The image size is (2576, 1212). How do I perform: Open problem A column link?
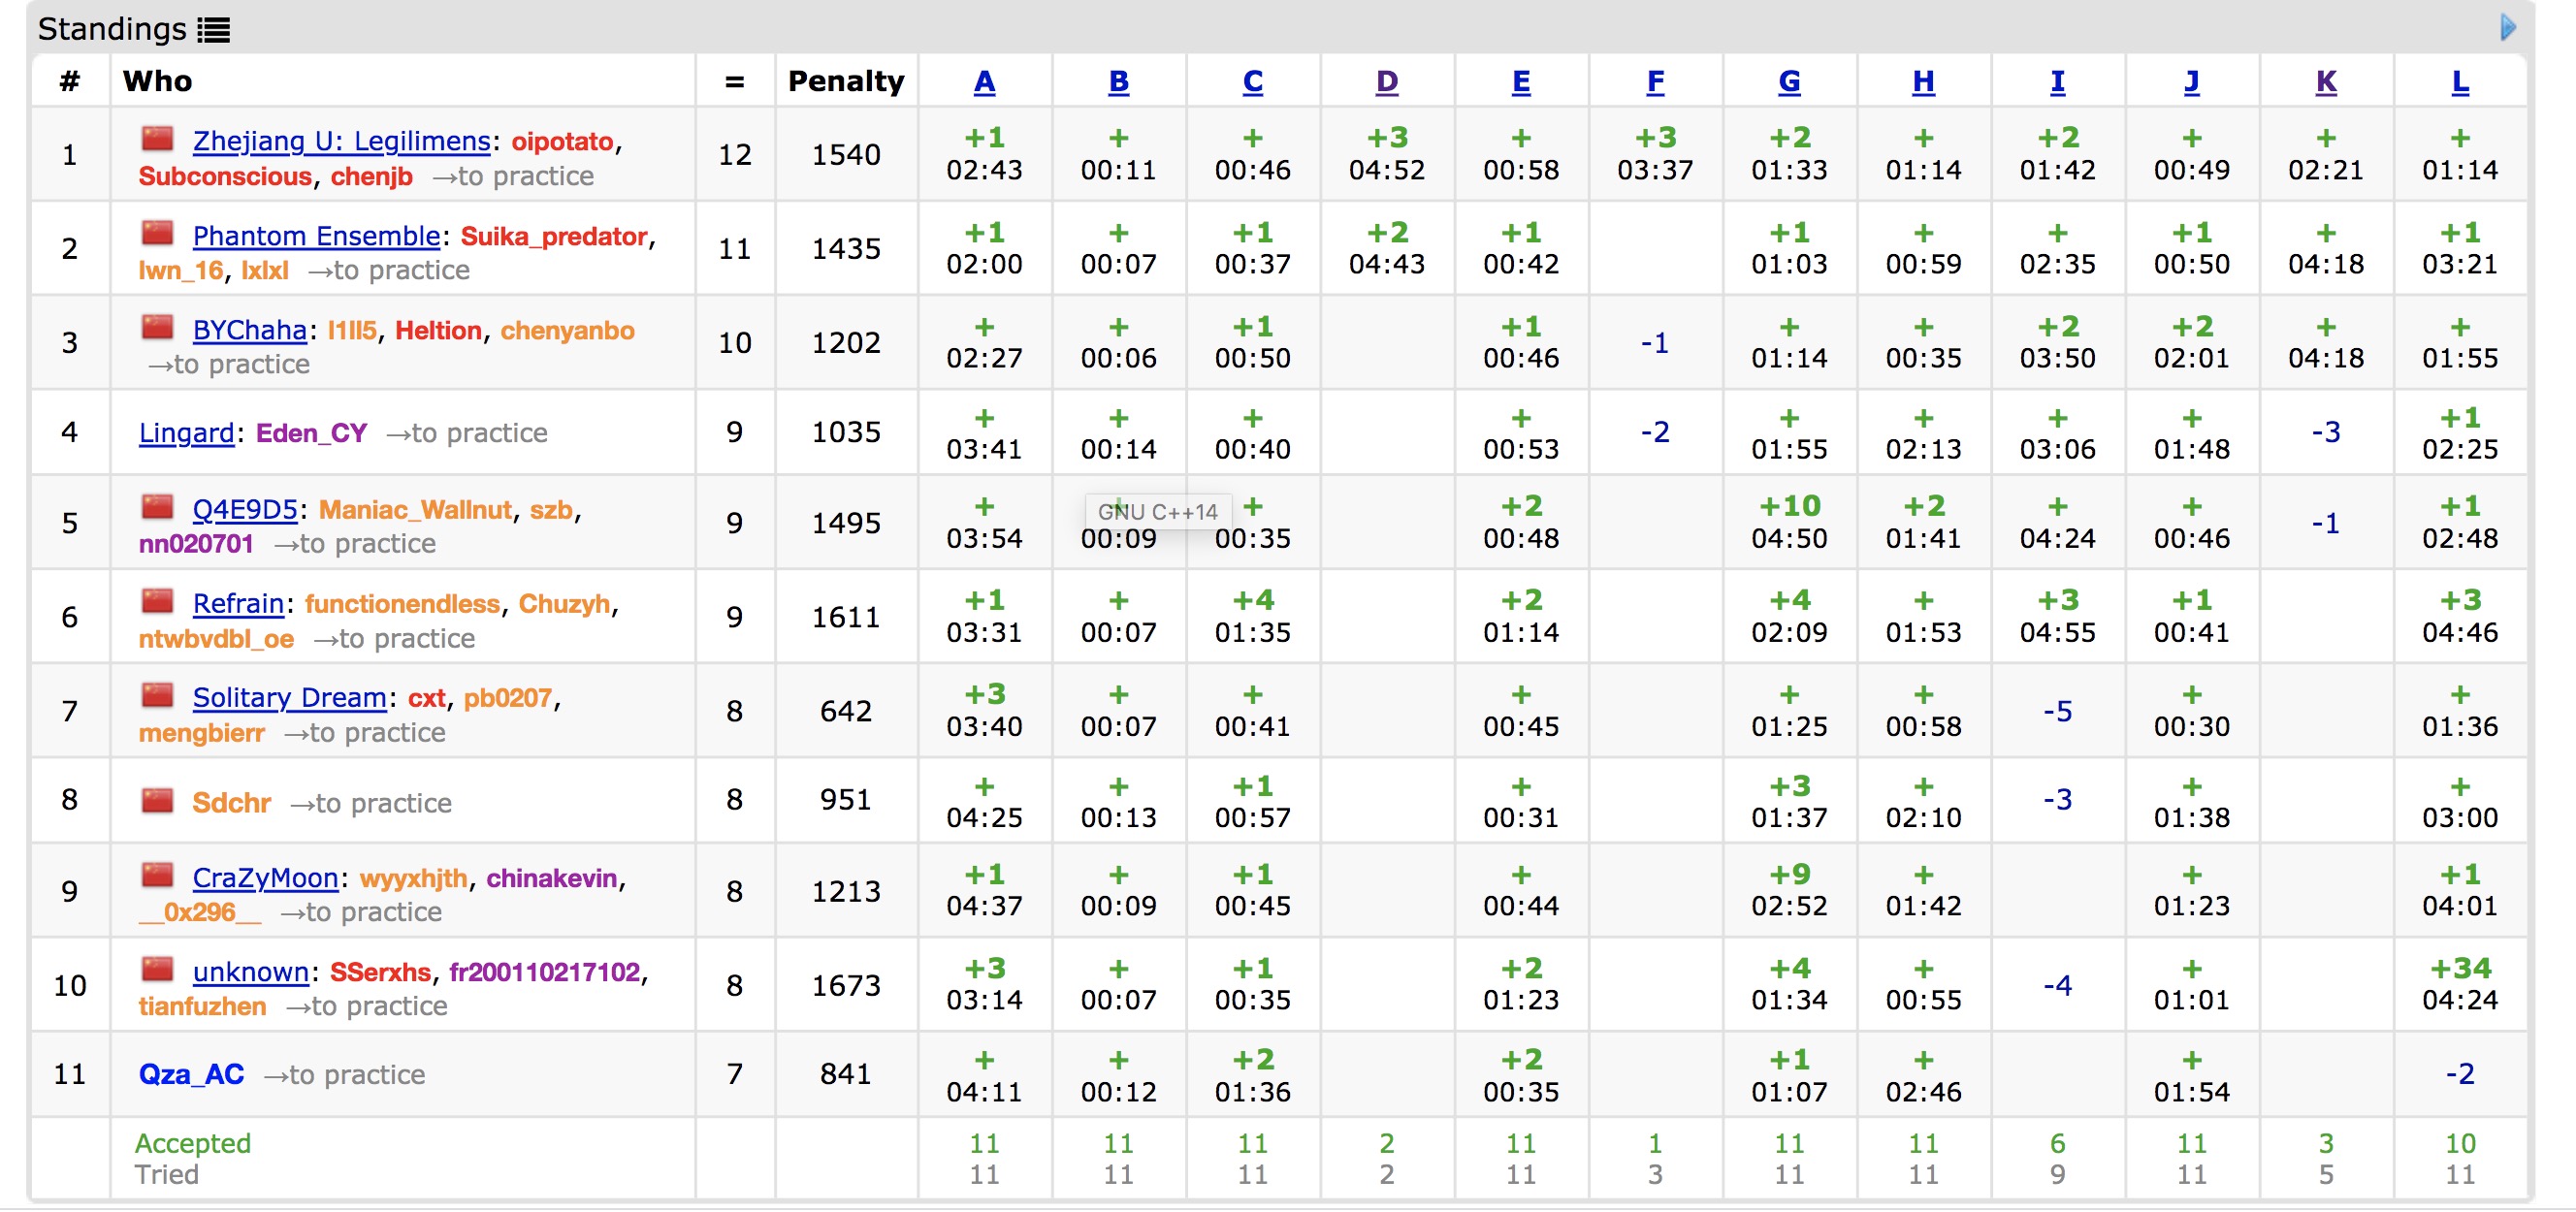tap(984, 81)
